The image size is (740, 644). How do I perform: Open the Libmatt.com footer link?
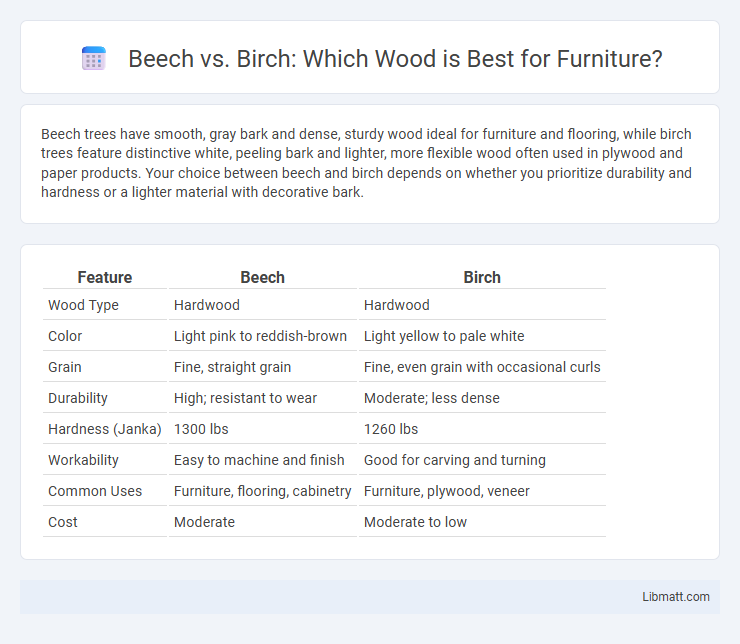675,596
